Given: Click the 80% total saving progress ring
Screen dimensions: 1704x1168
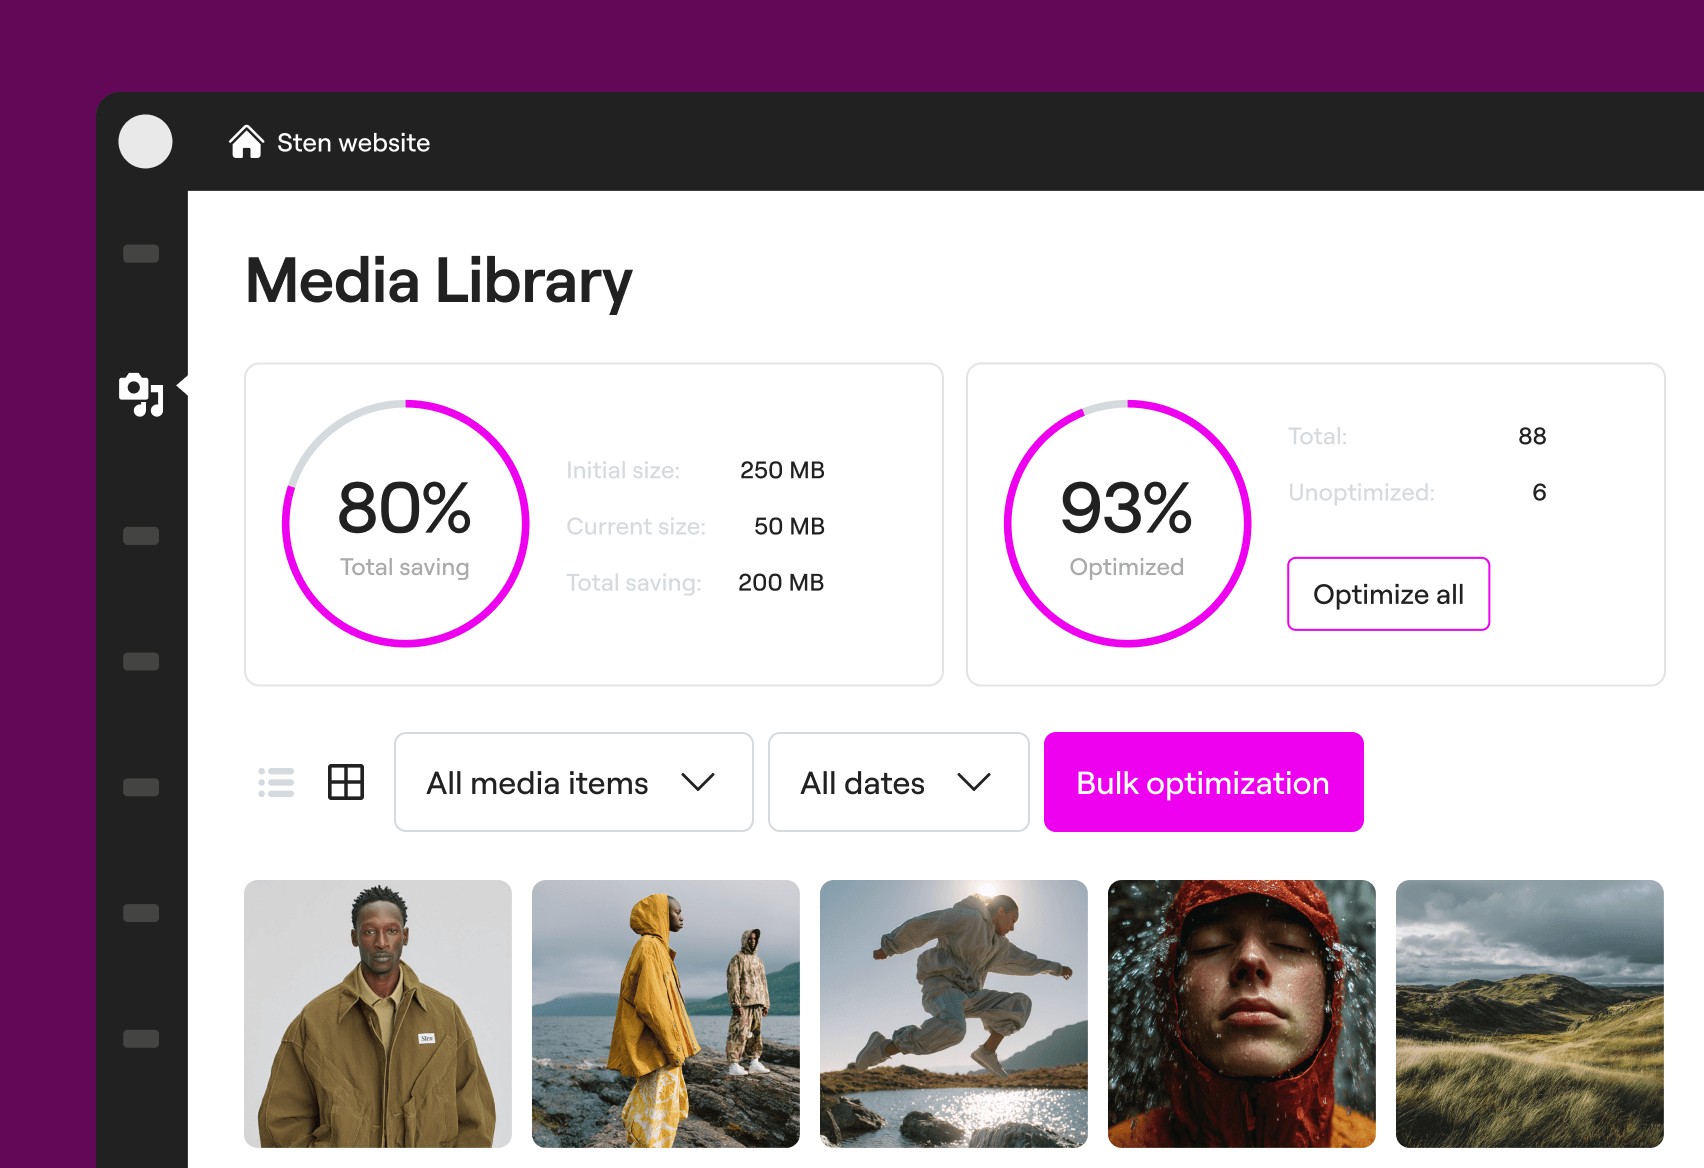Looking at the screenshot, I should coord(405,523).
